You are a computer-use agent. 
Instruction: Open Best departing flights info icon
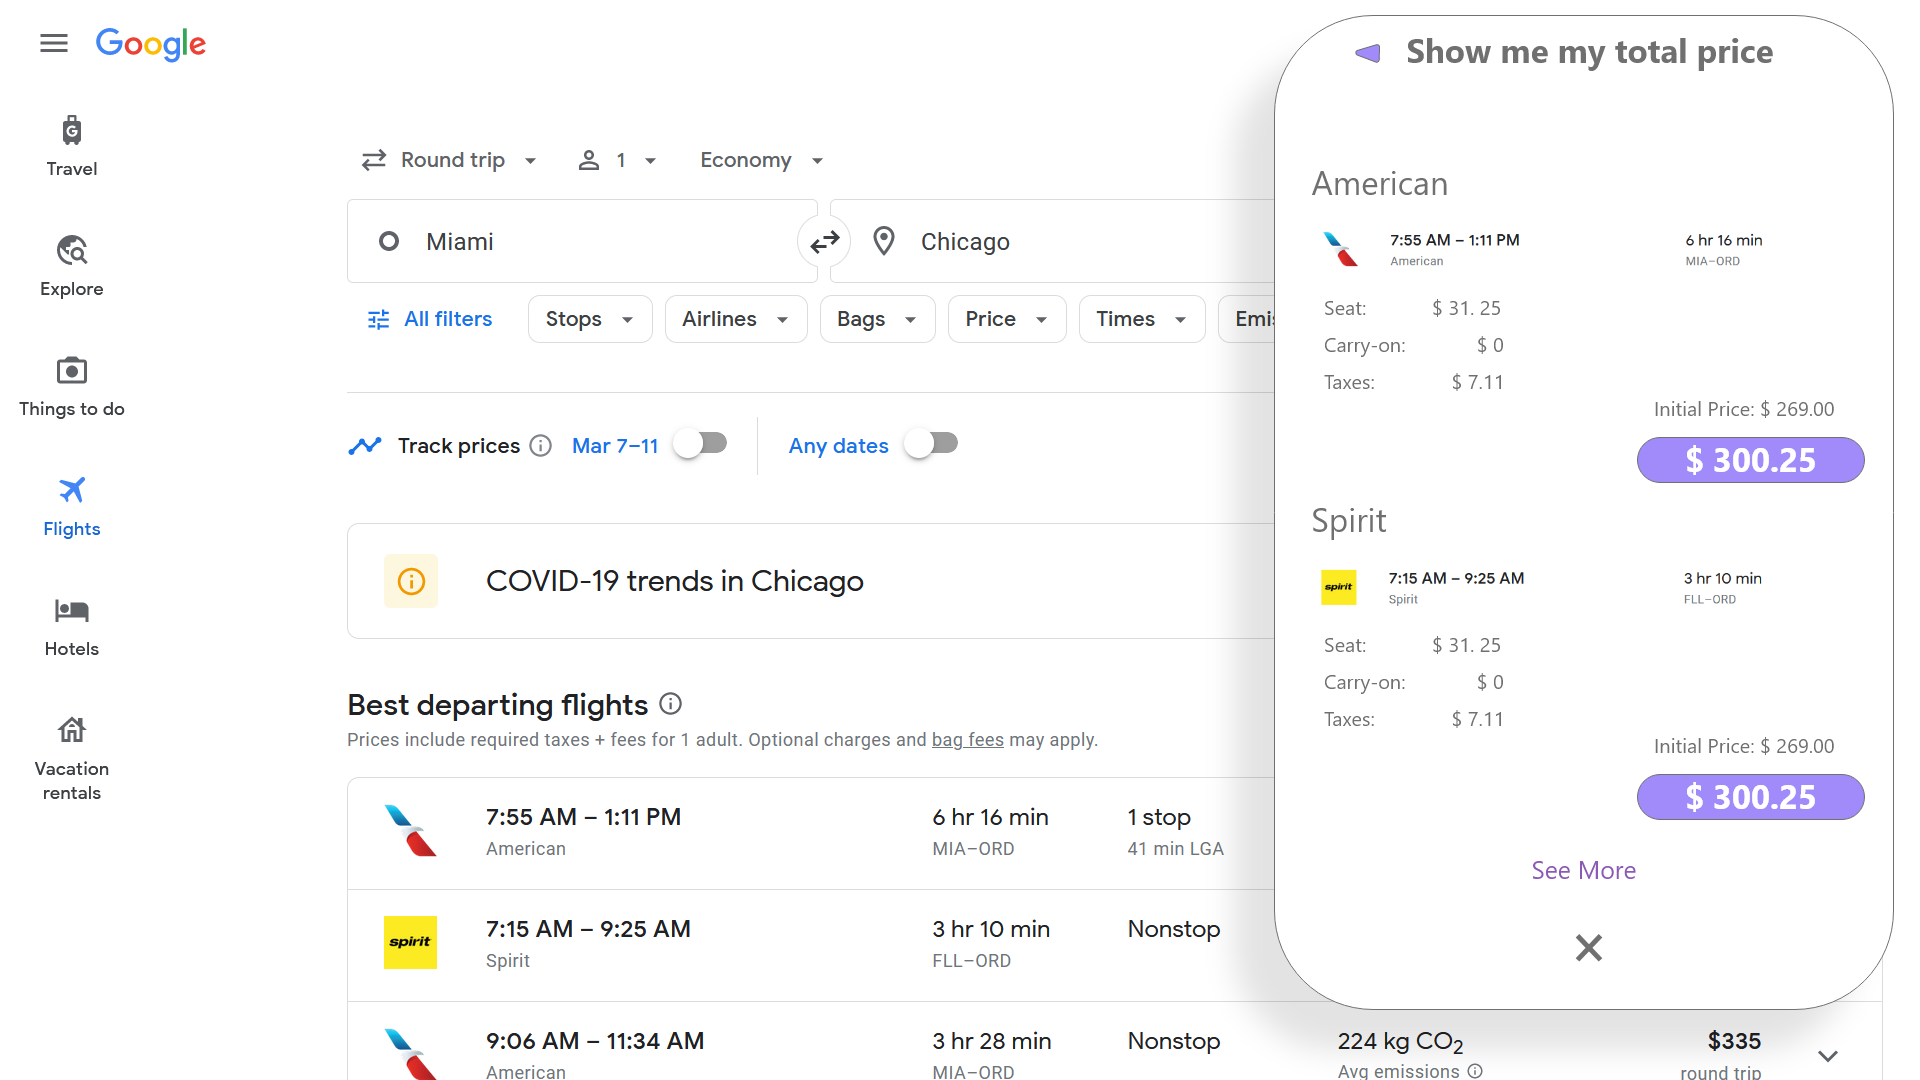click(671, 704)
